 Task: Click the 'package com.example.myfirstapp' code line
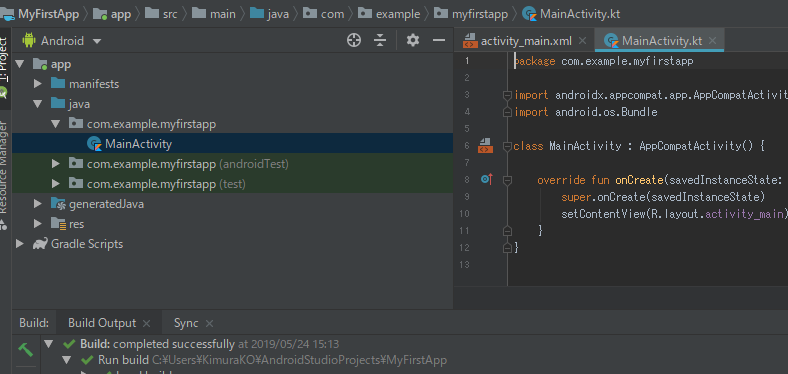click(x=604, y=61)
